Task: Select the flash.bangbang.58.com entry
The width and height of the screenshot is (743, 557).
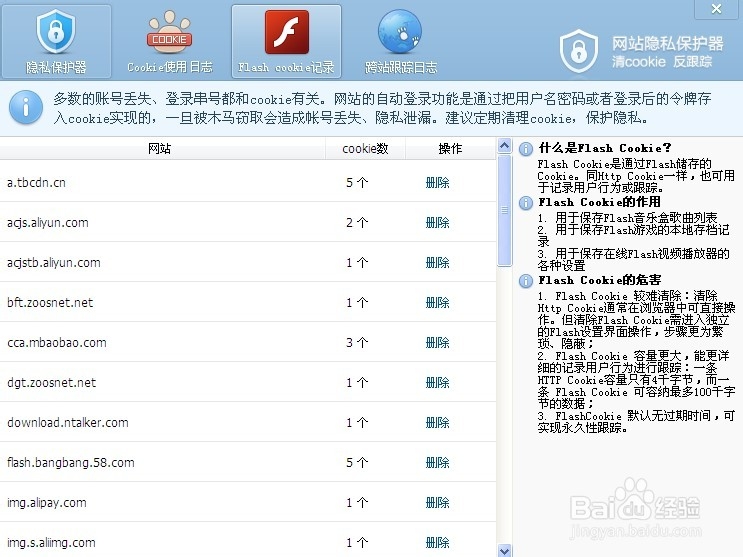Action: pos(248,462)
